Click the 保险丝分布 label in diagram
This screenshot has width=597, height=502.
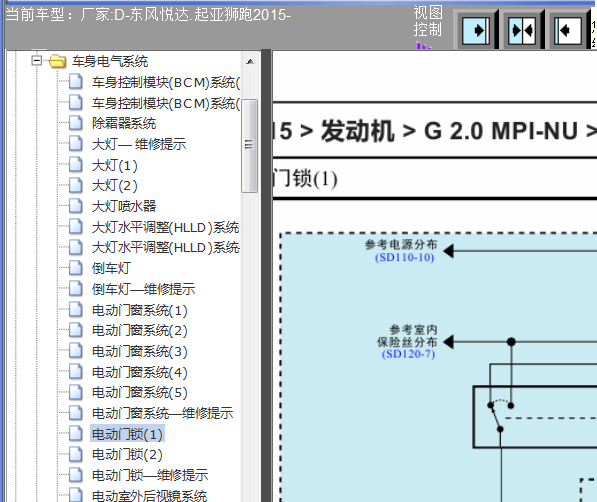(x=407, y=342)
